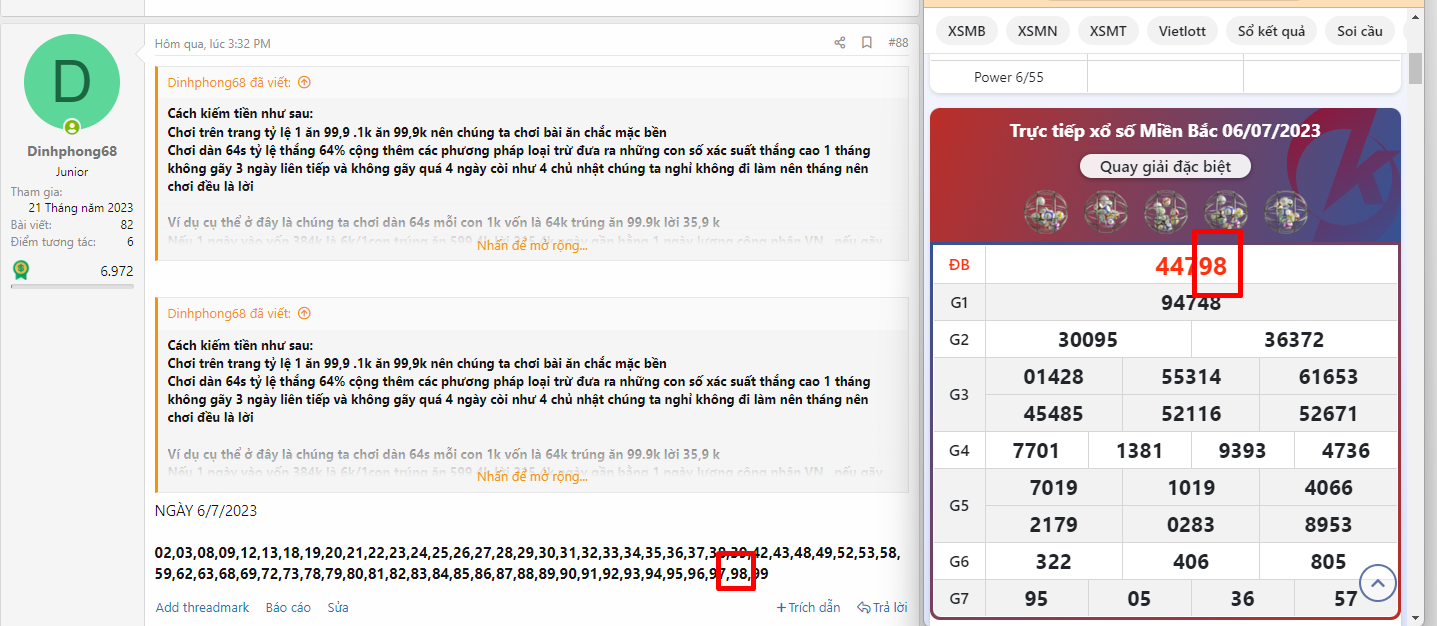
Task: Click the 'Báo cáo' report link
Action: [288, 607]
